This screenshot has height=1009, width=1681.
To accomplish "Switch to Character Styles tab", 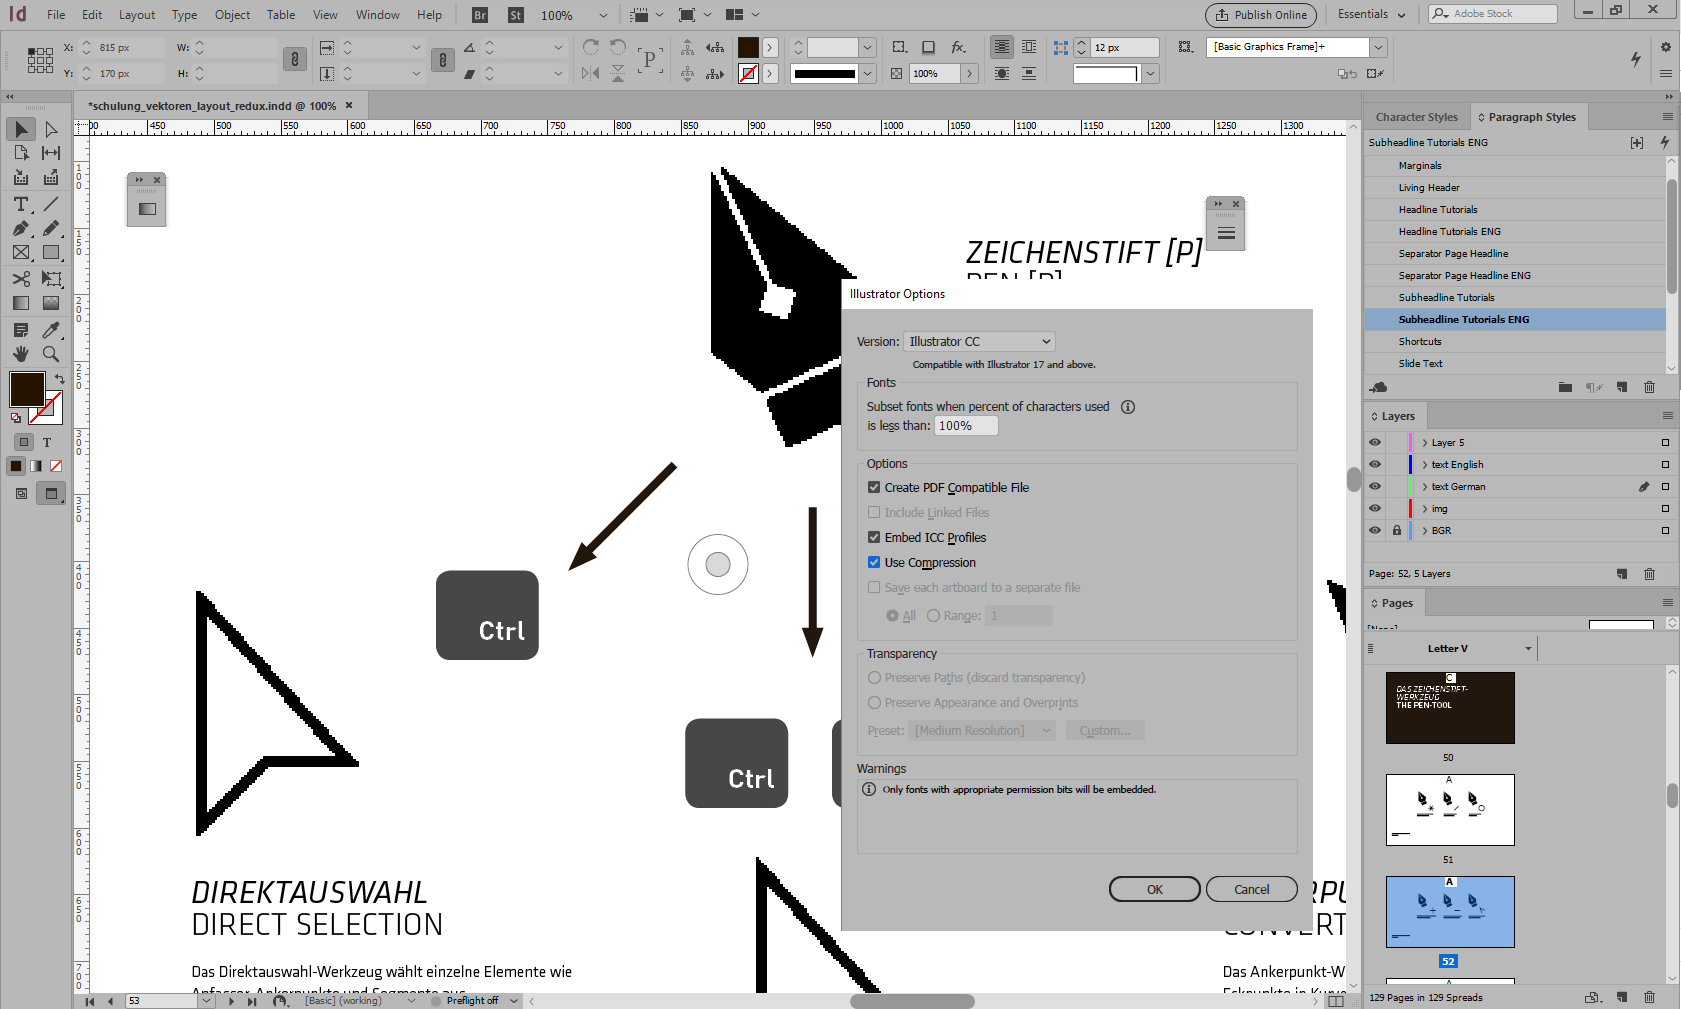I will tap(1416, 117).
